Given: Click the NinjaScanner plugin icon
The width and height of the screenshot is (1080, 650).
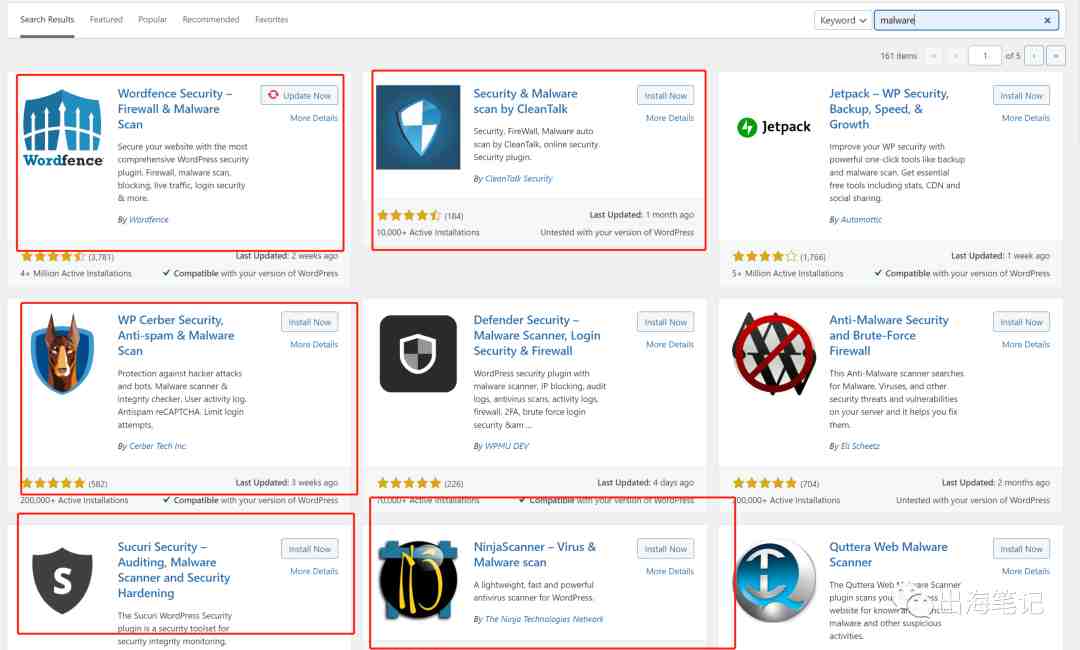Looking at the screenshot, I should (418, 579).
